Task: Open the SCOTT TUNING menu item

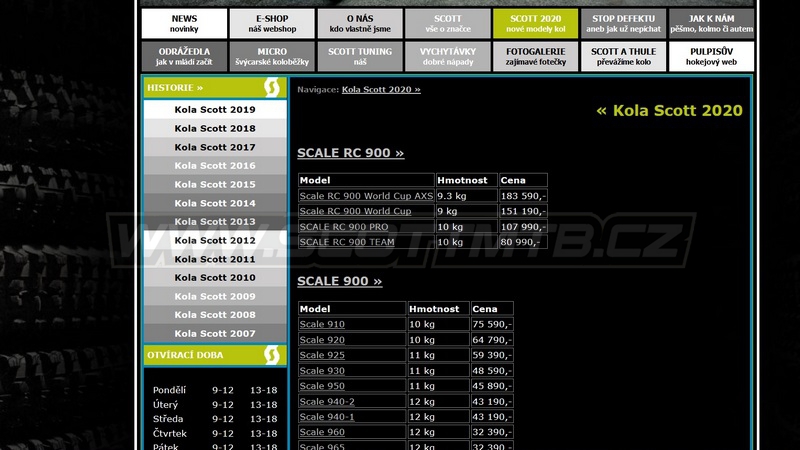Action: coord(359,56)
